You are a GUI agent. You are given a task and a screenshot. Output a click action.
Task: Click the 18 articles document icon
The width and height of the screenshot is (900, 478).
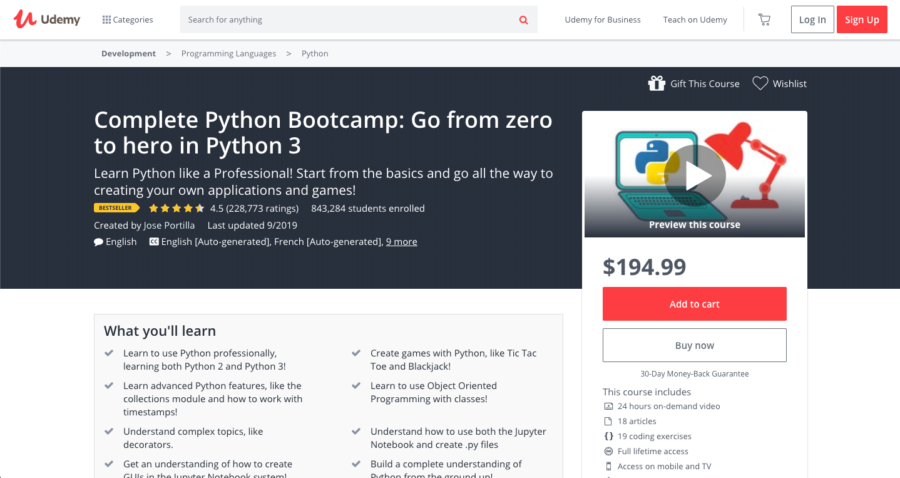(608, 421)
